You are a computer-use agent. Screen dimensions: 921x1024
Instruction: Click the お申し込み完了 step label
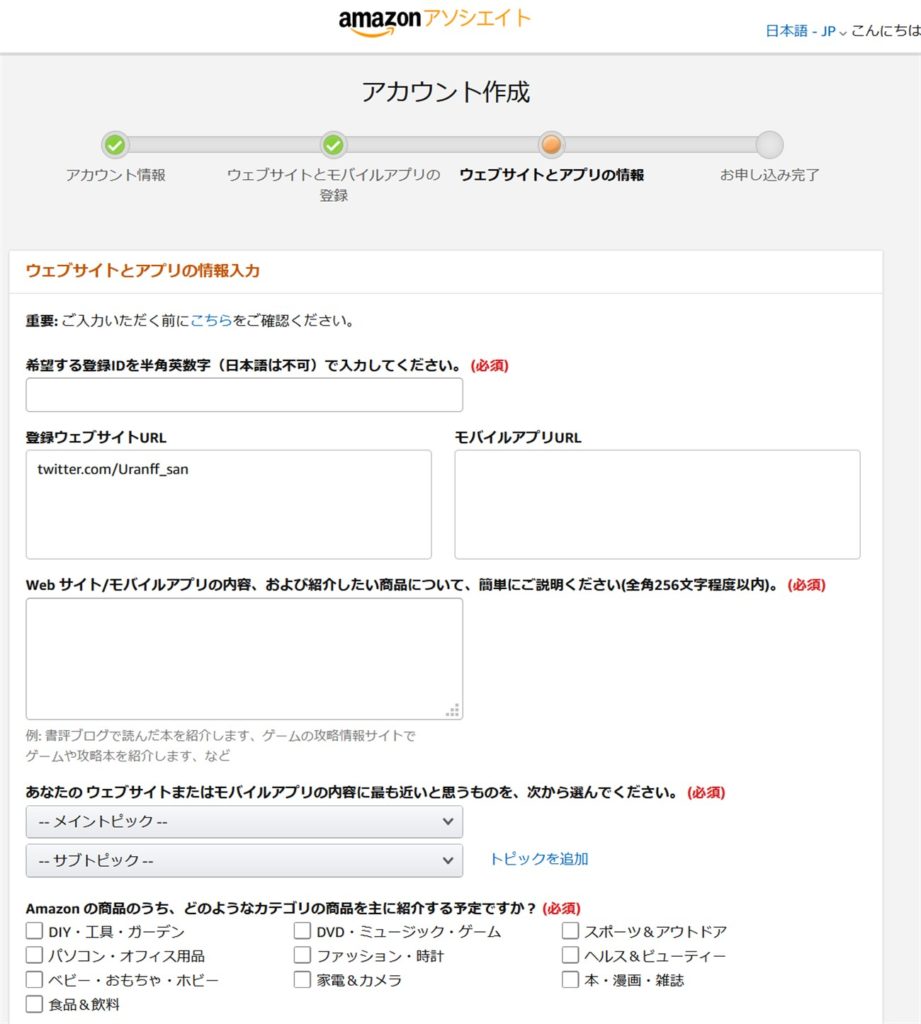(x=769, y=175)
